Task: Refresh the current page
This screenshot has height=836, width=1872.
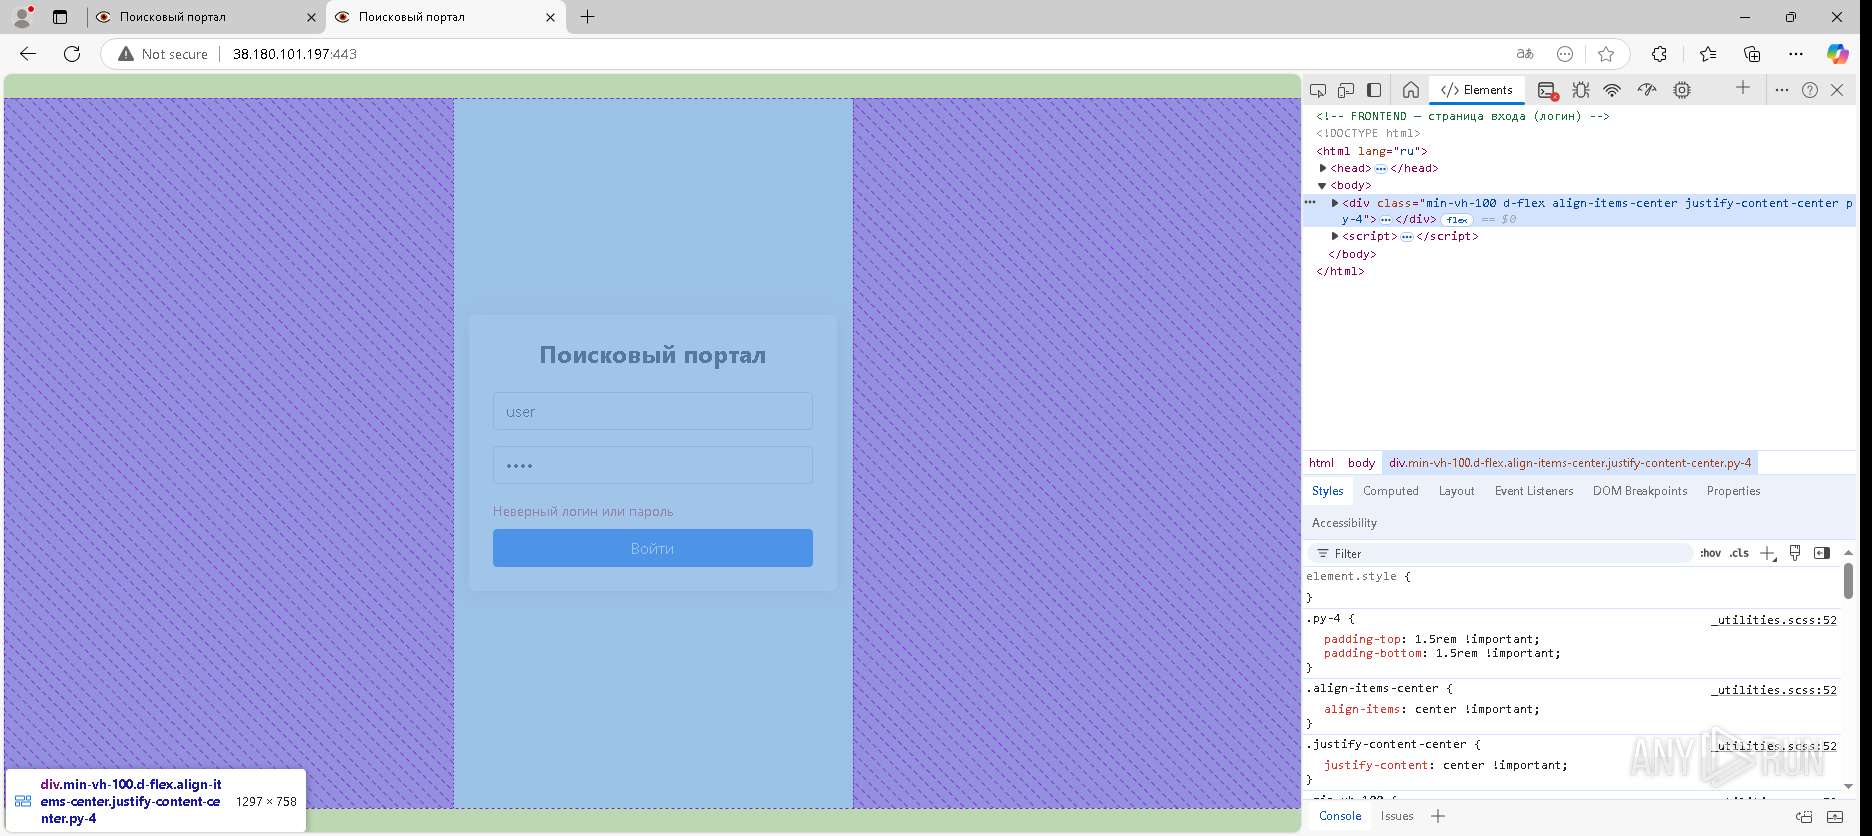Action: point(72,54)
